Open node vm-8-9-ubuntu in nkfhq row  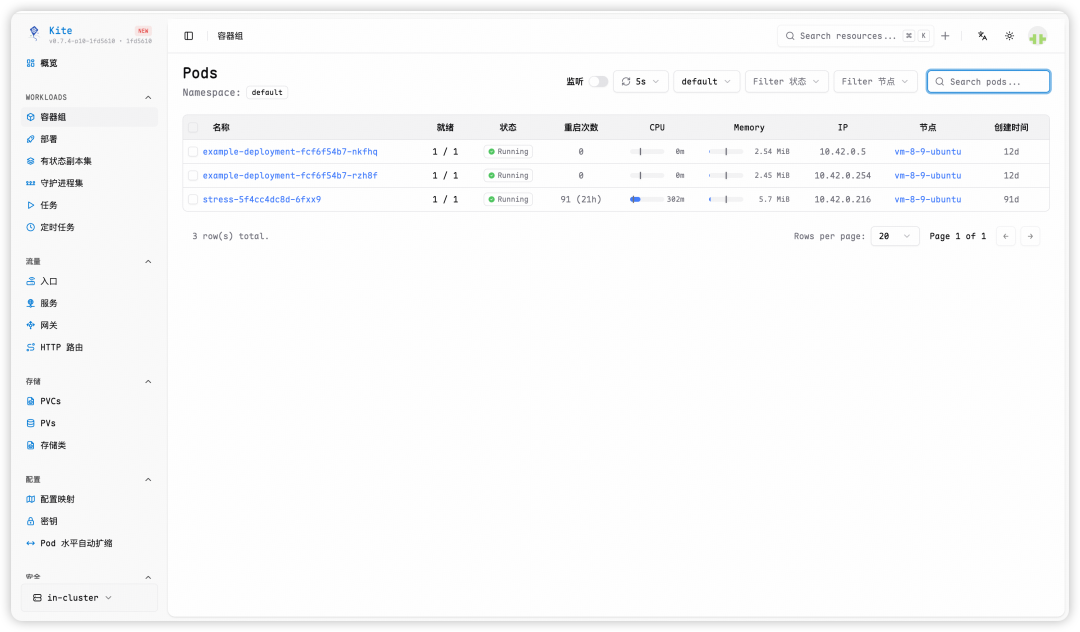pyautogui.click(x=928, y=151)
